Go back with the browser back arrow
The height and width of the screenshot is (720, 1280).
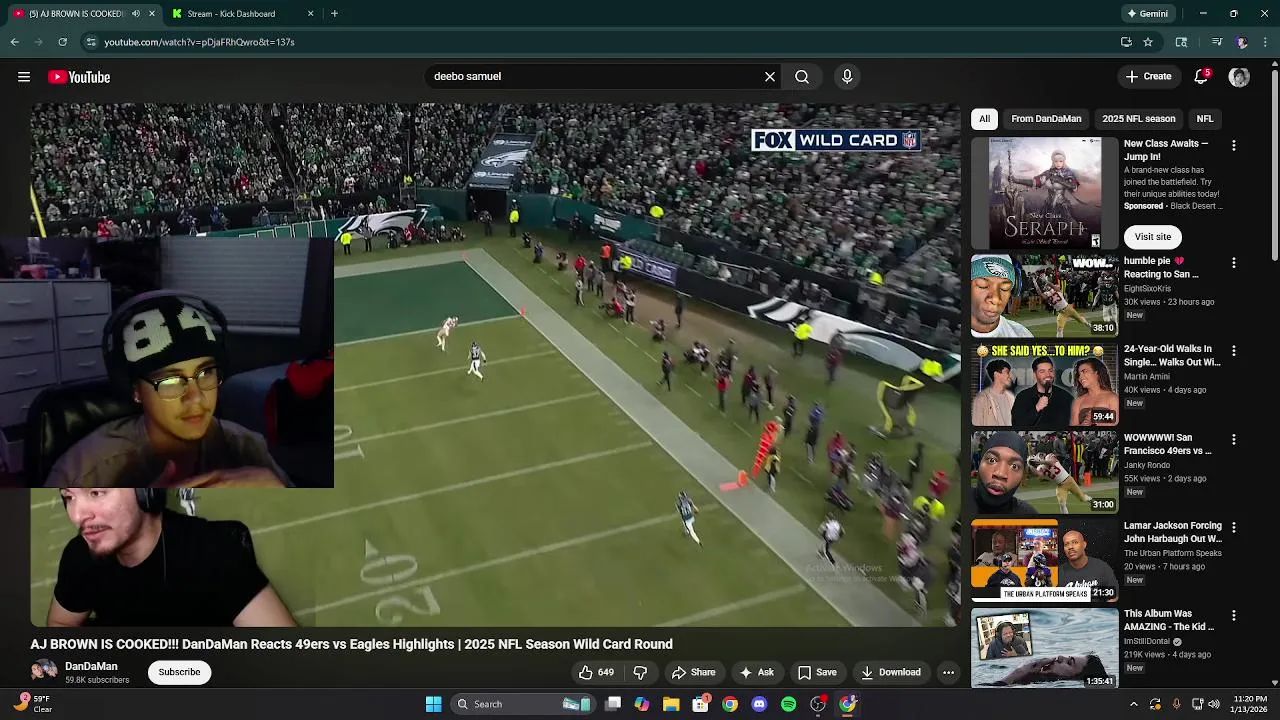pos(14,42)
